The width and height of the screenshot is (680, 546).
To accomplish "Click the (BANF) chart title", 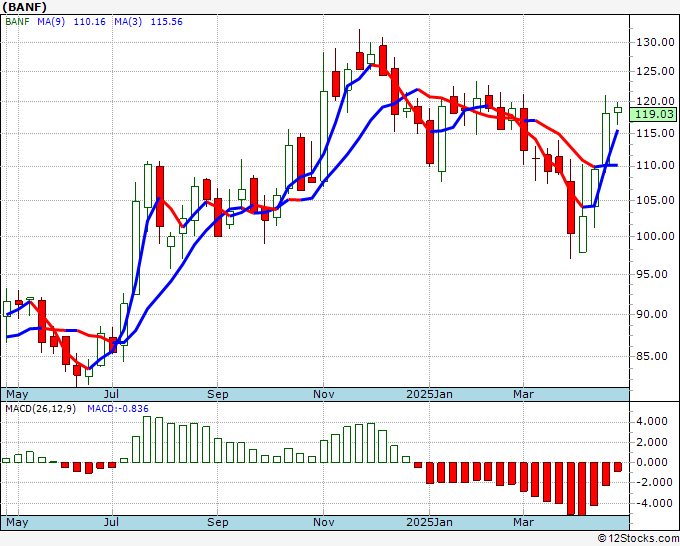I will point(25,7).
